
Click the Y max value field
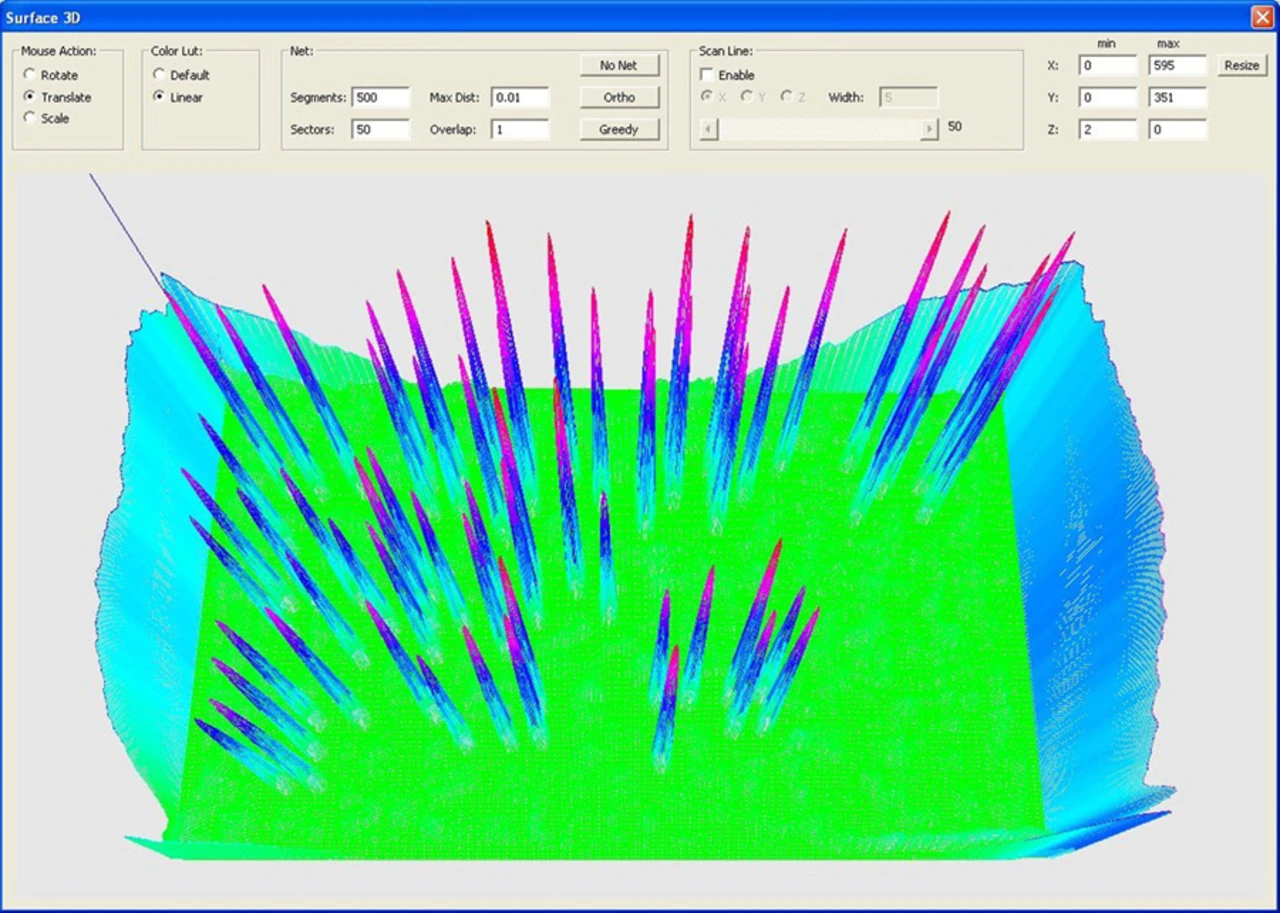1177,98
